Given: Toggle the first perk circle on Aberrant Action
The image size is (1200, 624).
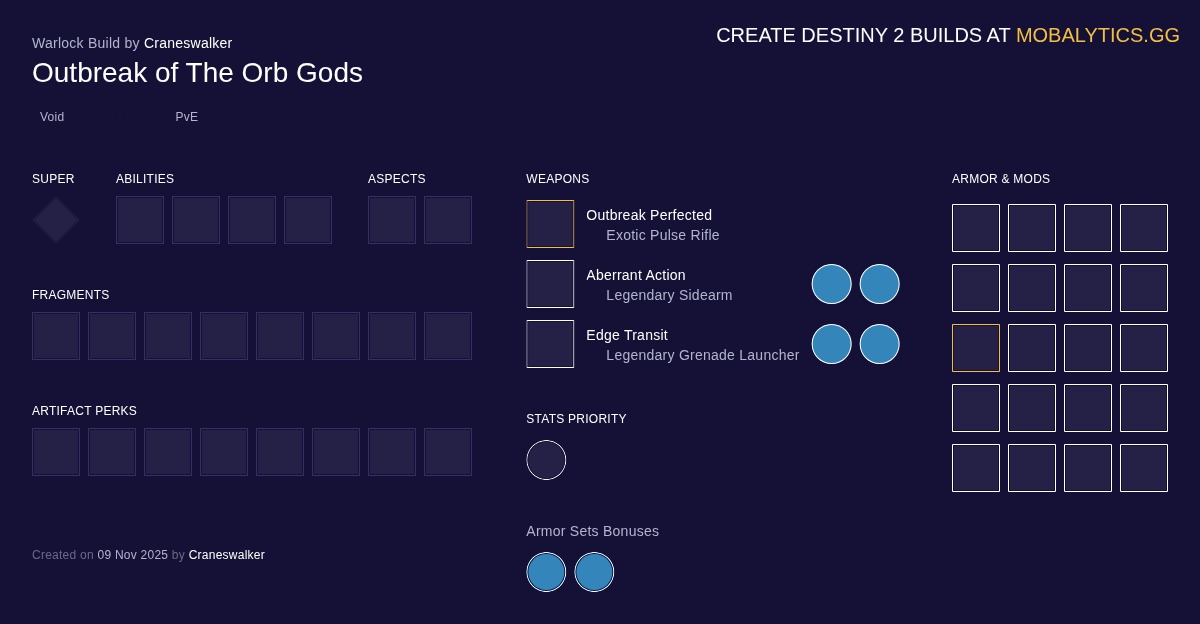Looking at the screenshot, I should pyautogui.click(x=832, y=283).
